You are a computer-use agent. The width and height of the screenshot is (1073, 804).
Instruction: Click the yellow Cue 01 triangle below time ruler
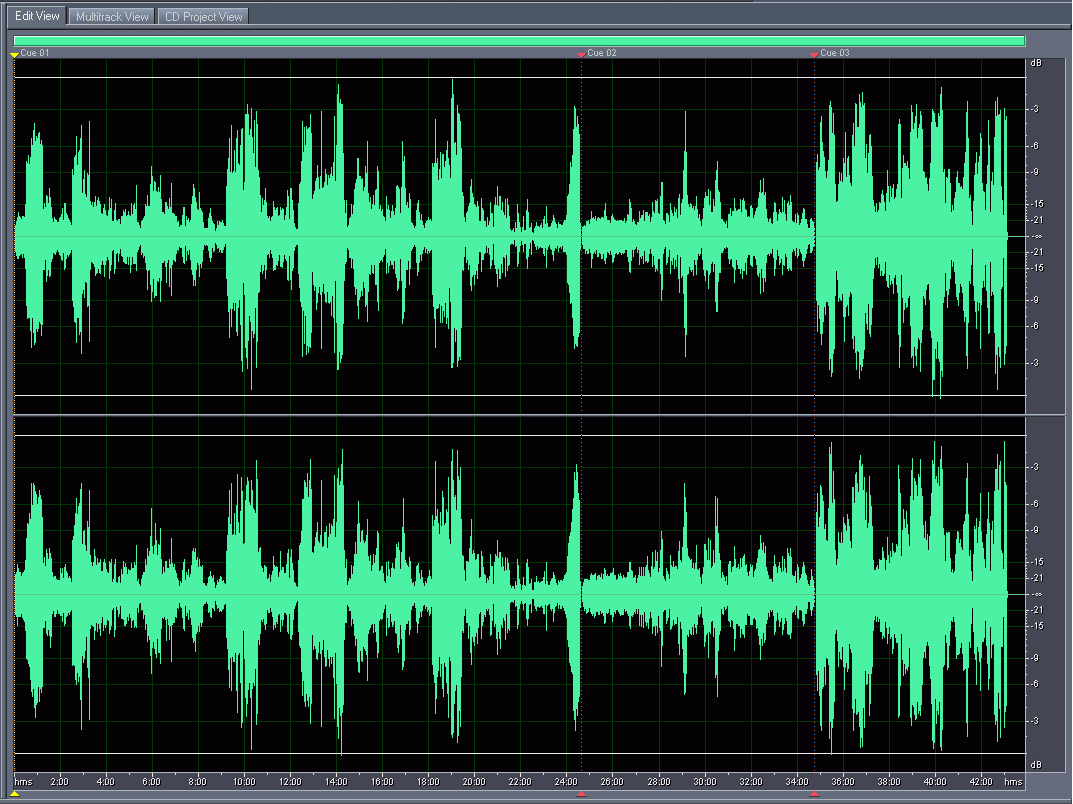(14, 794)
